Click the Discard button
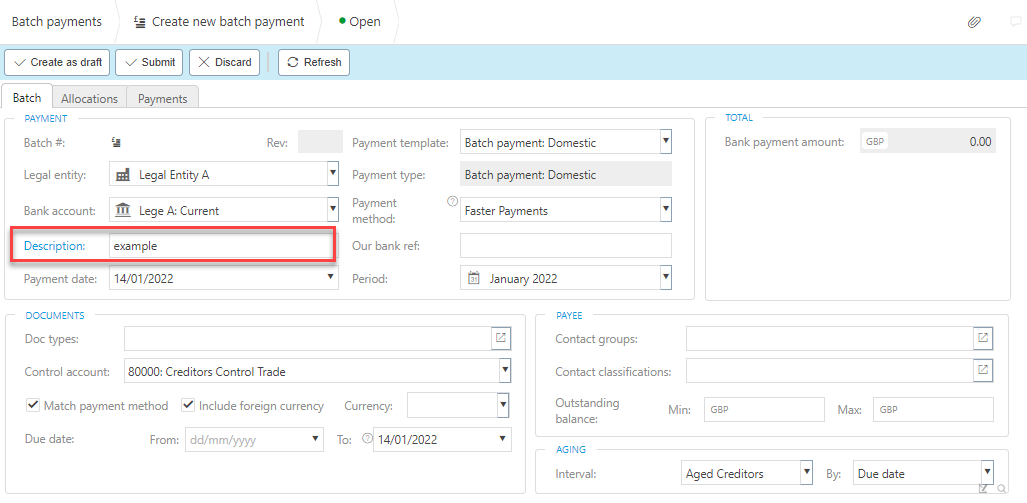Image resolution: width=1027 pixels, height=503 pixels. [x=225, y=62]
